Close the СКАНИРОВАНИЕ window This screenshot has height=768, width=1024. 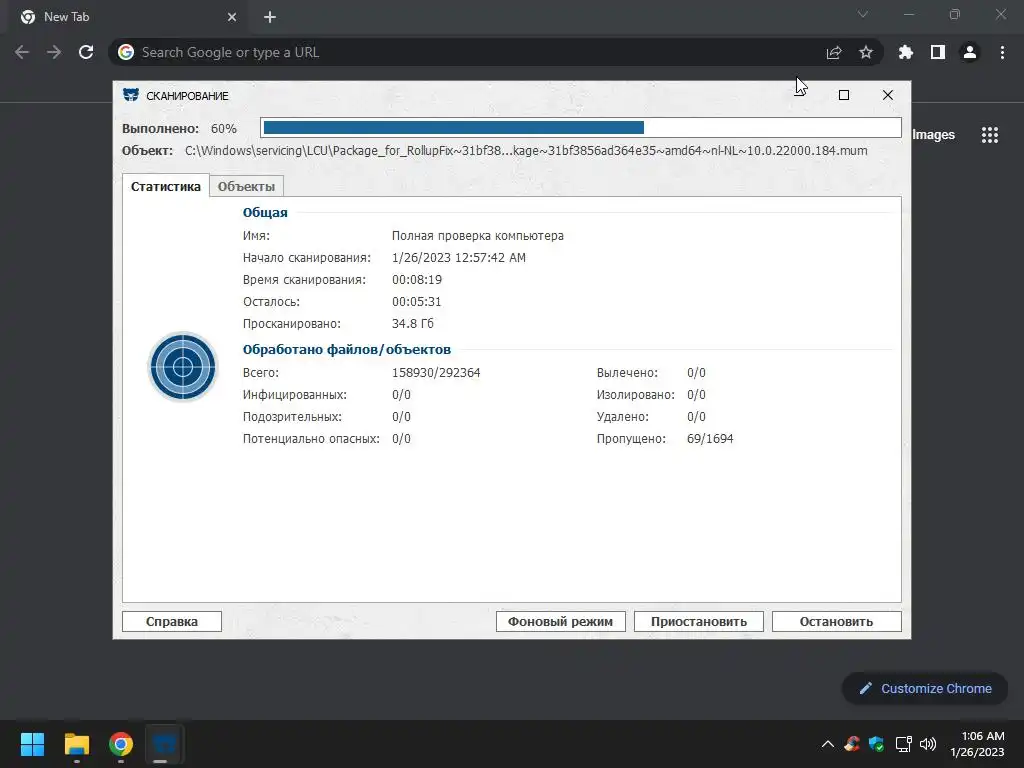click(888, 95)
